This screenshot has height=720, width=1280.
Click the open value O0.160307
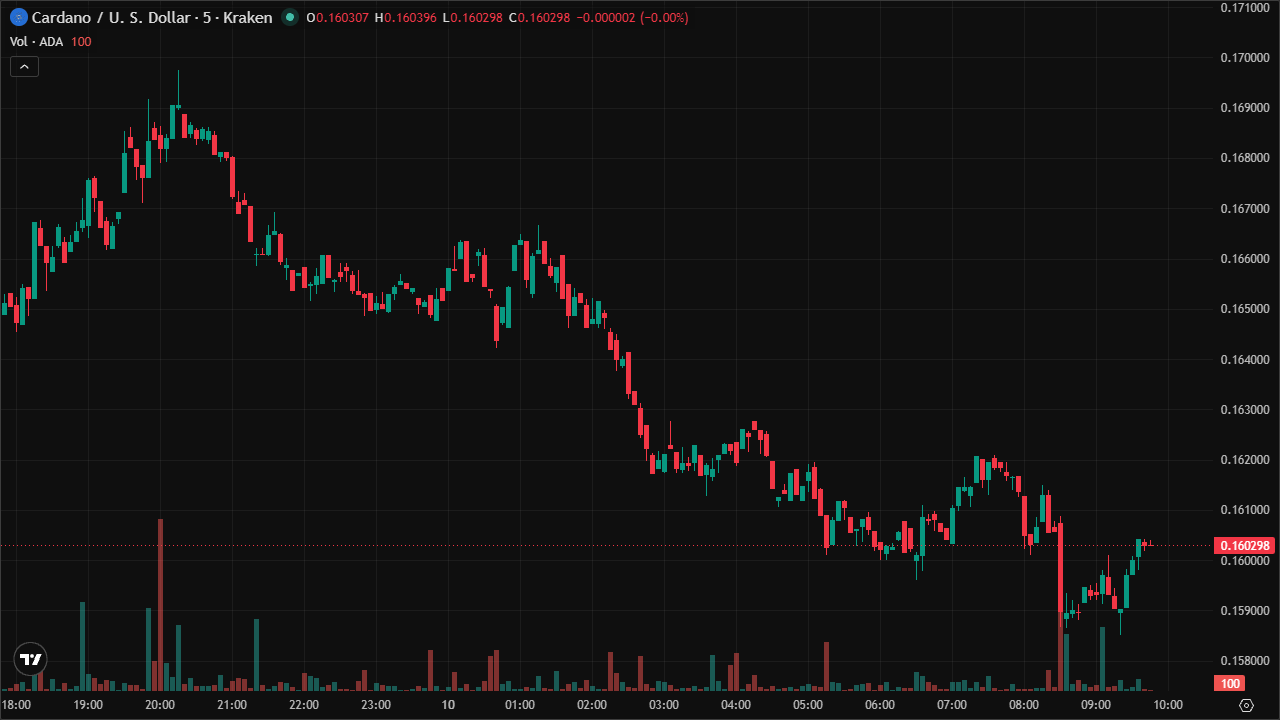(x=337, y=18)
